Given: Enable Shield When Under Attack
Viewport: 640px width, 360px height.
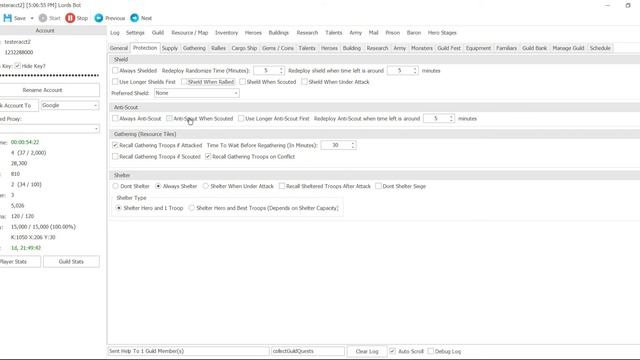Looking at the screenshot, I should tap(304, 82).
